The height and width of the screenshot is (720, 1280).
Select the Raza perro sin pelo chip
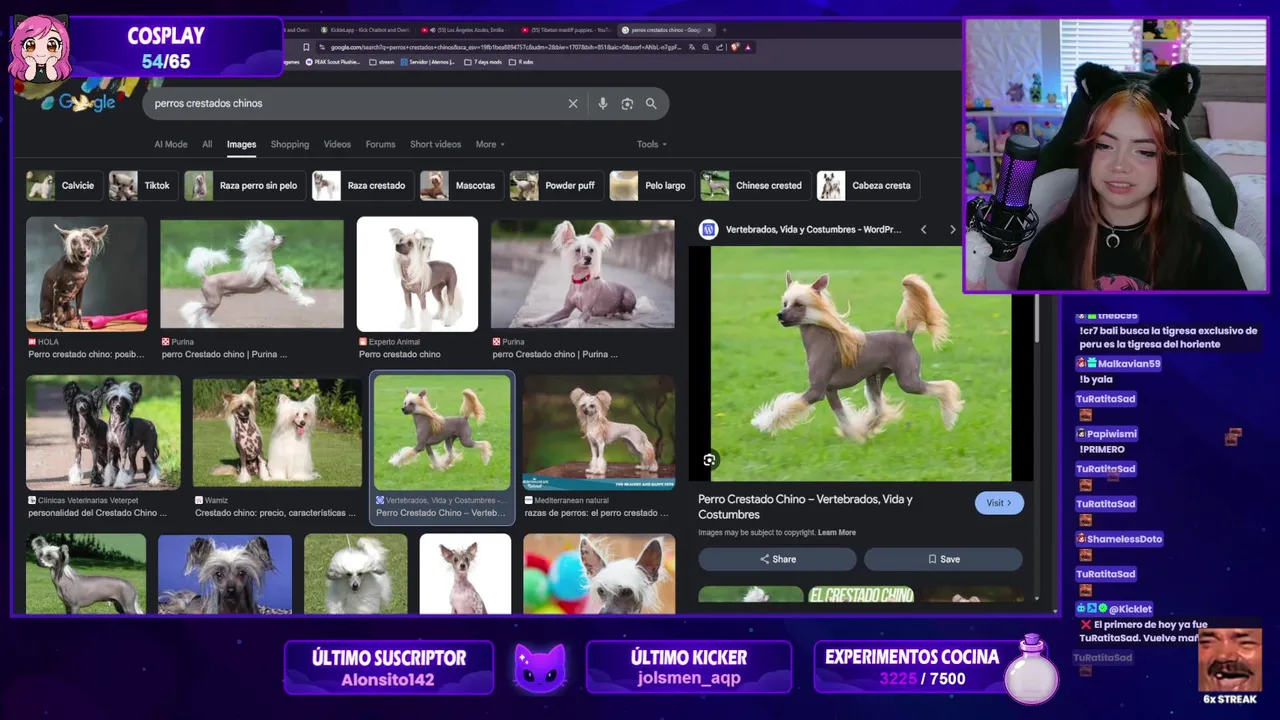pyautogui.click(x=245, y=185)
